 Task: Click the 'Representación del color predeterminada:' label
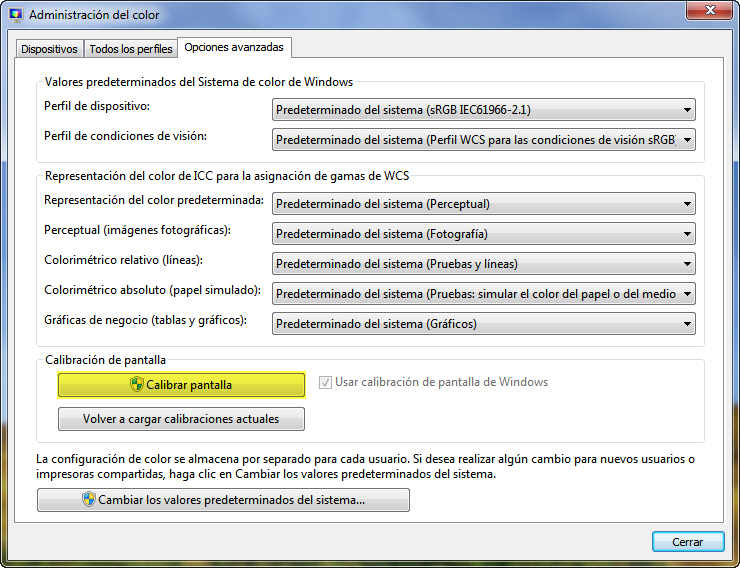point(154,200)
